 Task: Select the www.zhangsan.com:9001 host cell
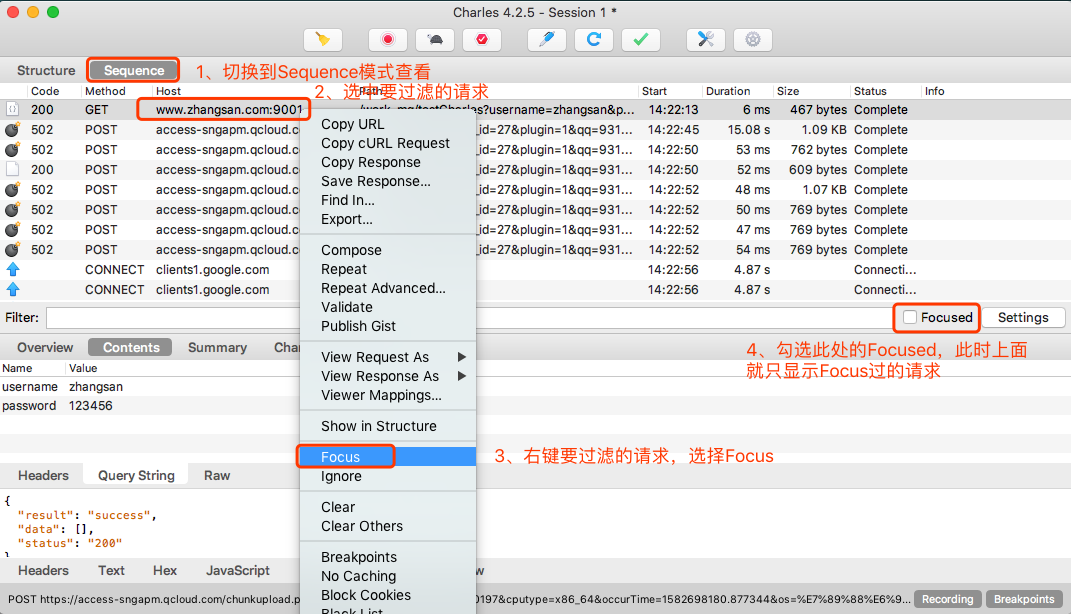[229, 109]
